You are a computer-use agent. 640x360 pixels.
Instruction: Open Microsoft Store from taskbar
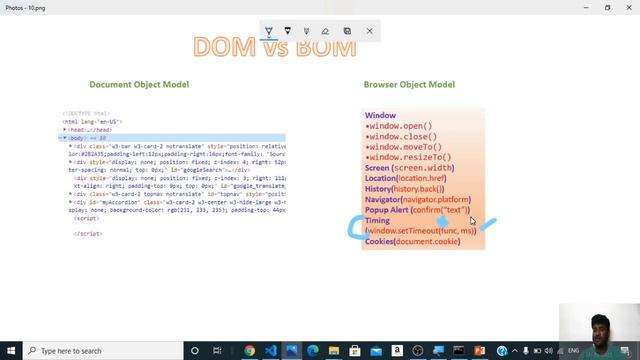click(355, 351)
